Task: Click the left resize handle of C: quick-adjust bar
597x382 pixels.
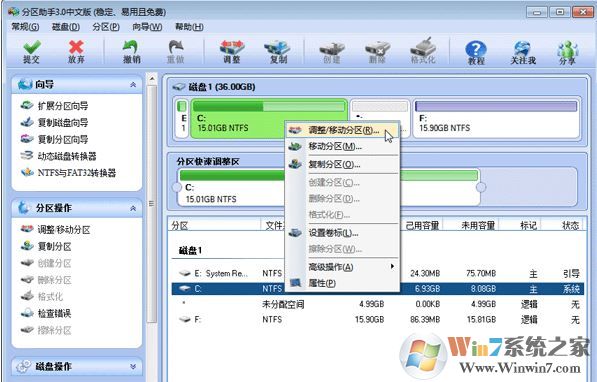Action: pos(177,187)
